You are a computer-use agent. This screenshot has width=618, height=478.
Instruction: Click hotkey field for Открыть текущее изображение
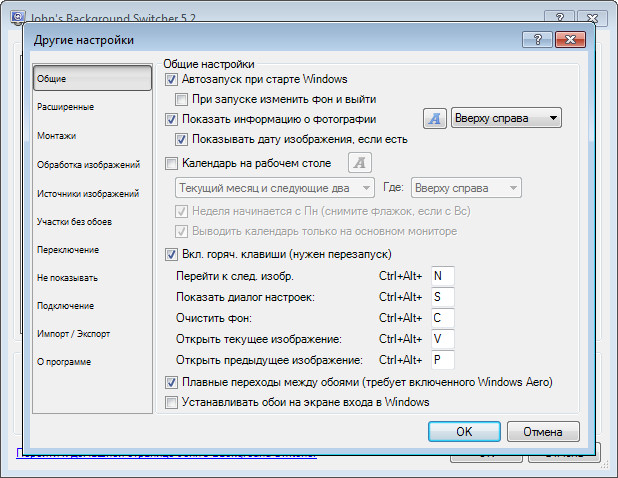(443, 339)
